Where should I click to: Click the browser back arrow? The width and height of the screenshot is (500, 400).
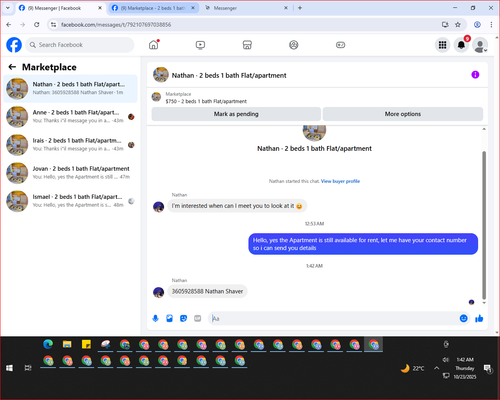coord(9,25)
